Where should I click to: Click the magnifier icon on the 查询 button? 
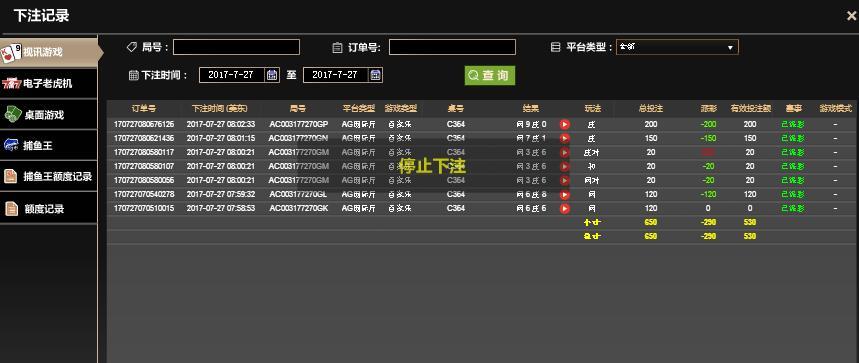(x=473, y=76)
